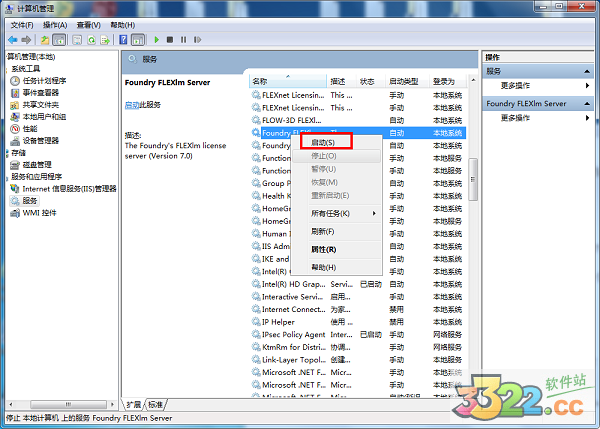Open the 操作(A) menu

[x=55, y=25]
